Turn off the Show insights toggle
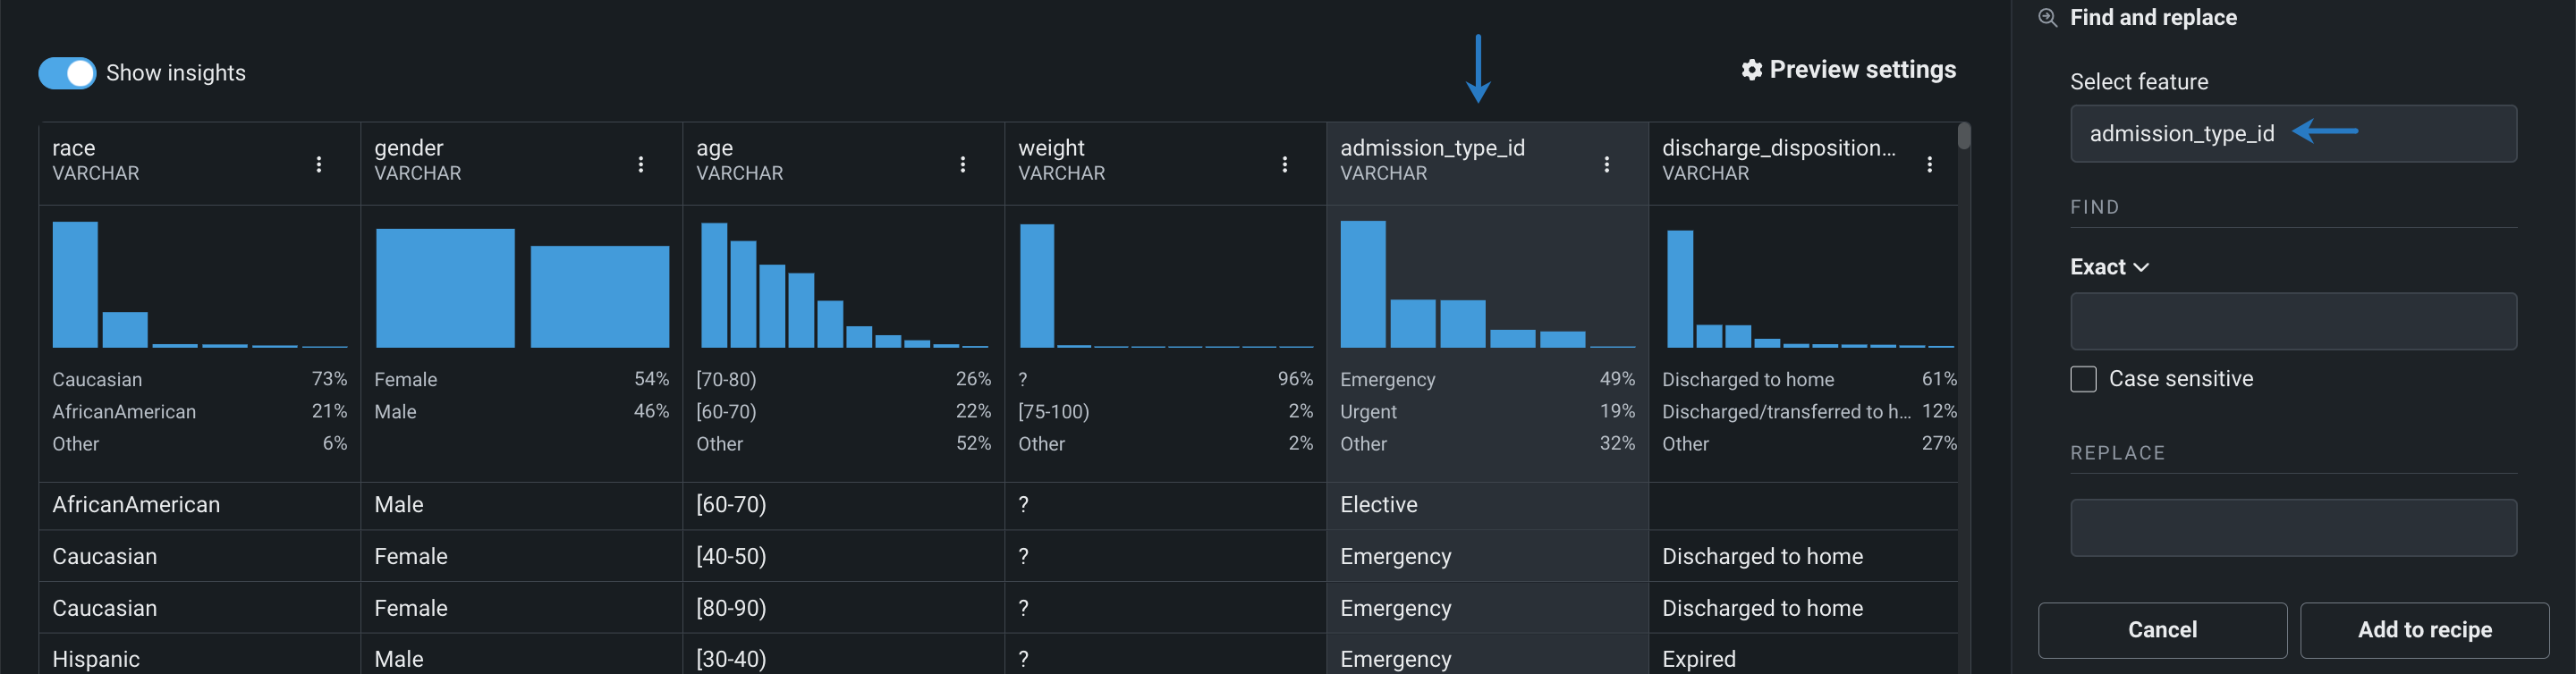Viewport: 2576px width, 674px height. (67, 73)
